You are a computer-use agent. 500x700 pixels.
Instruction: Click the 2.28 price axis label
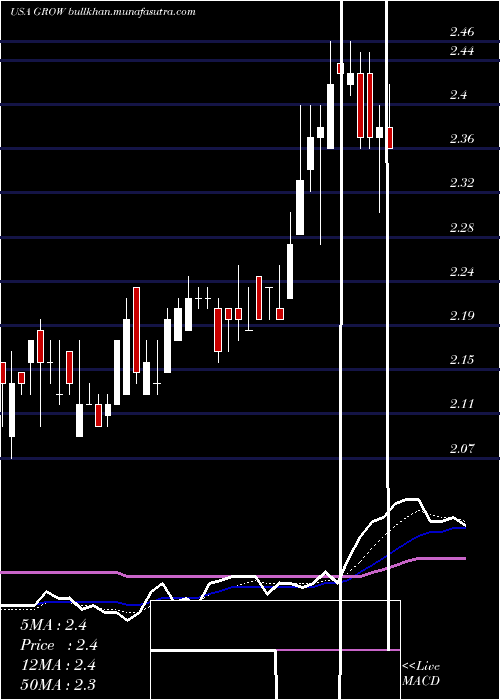pos(462,228)
